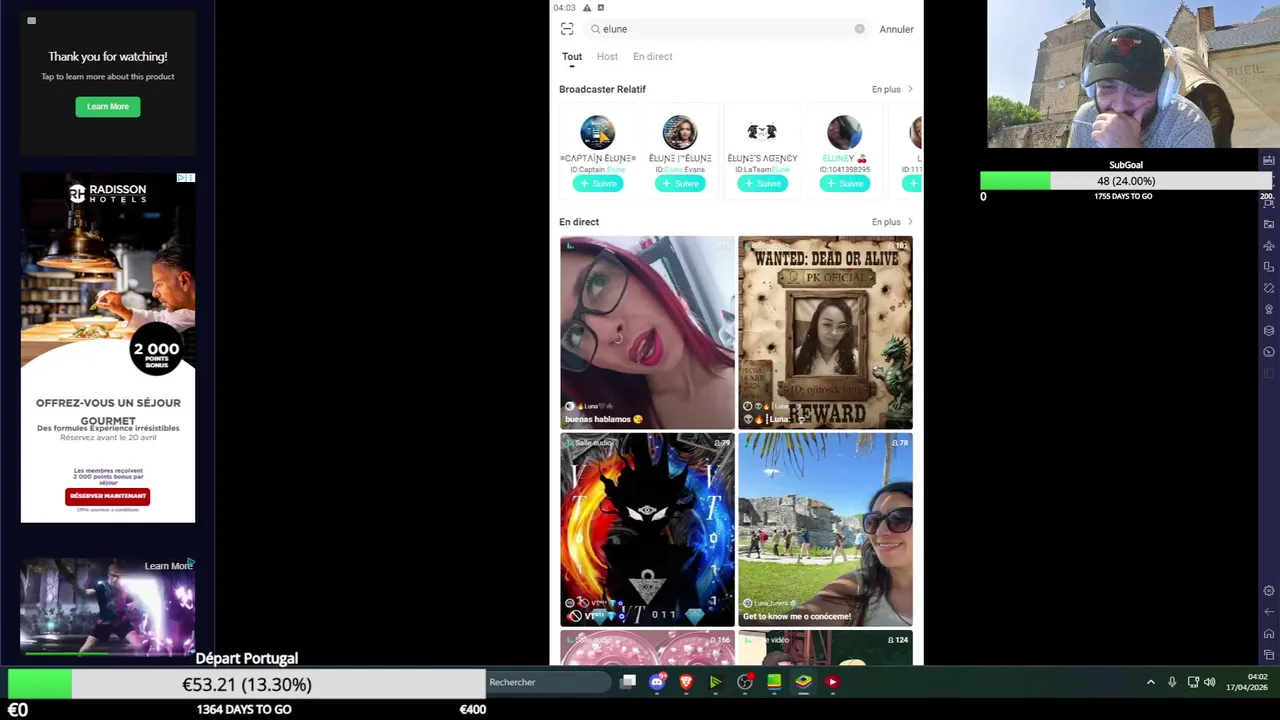Open Eluney's profile avatar
Viewport: 1280px width, 720px height.
(x=844, y=133)
